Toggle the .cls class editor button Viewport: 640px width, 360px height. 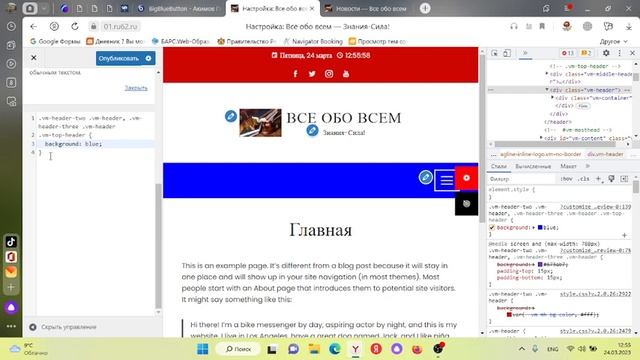(x=584, y=179)
